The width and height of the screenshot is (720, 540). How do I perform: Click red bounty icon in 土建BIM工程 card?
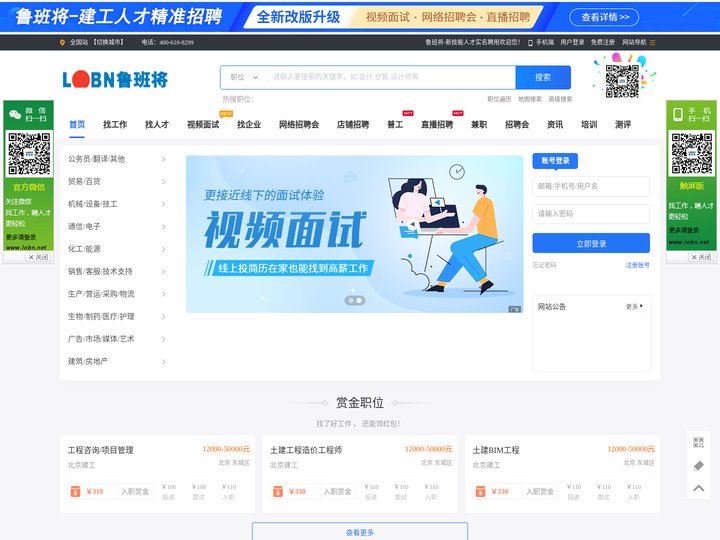coord(480,491)
